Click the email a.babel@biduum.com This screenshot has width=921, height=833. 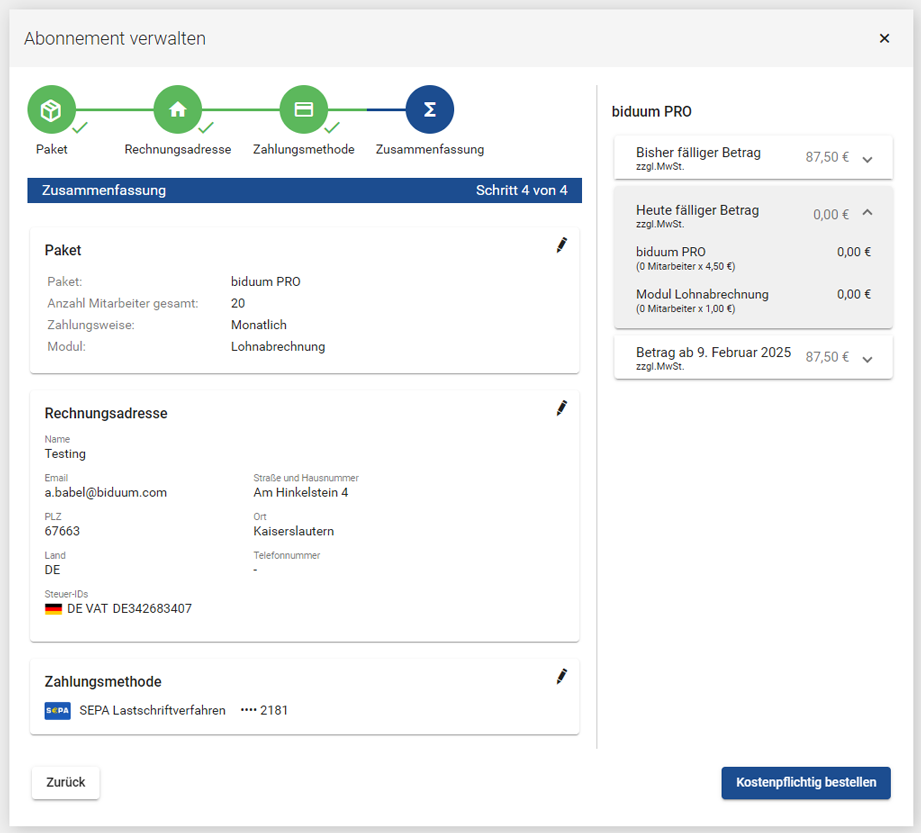pos(106,492)
